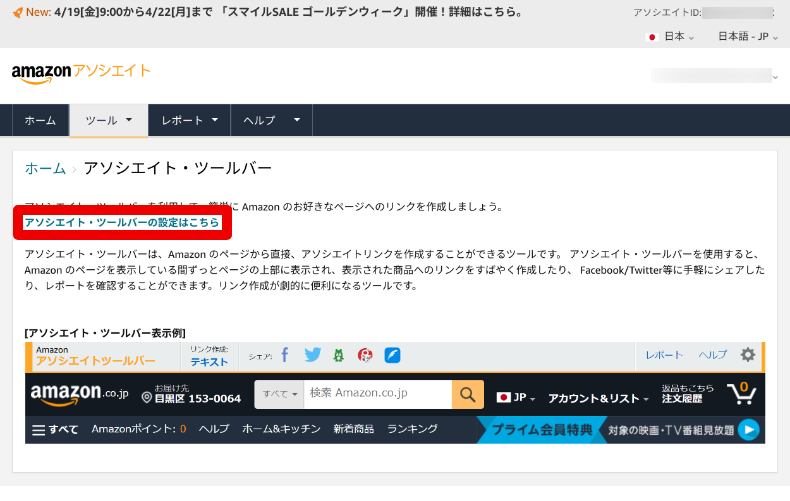The width and height of the screenshot is (790, 501).
Task: Click the スマイルSALE announcement link
Action: pos(288,12)
